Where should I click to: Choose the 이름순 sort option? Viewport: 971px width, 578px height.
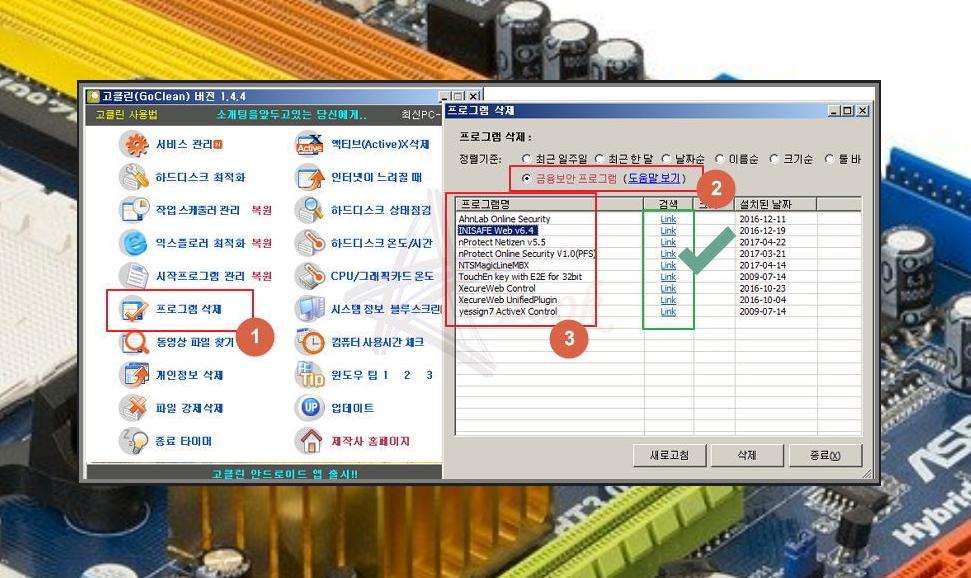coord(720,159)
